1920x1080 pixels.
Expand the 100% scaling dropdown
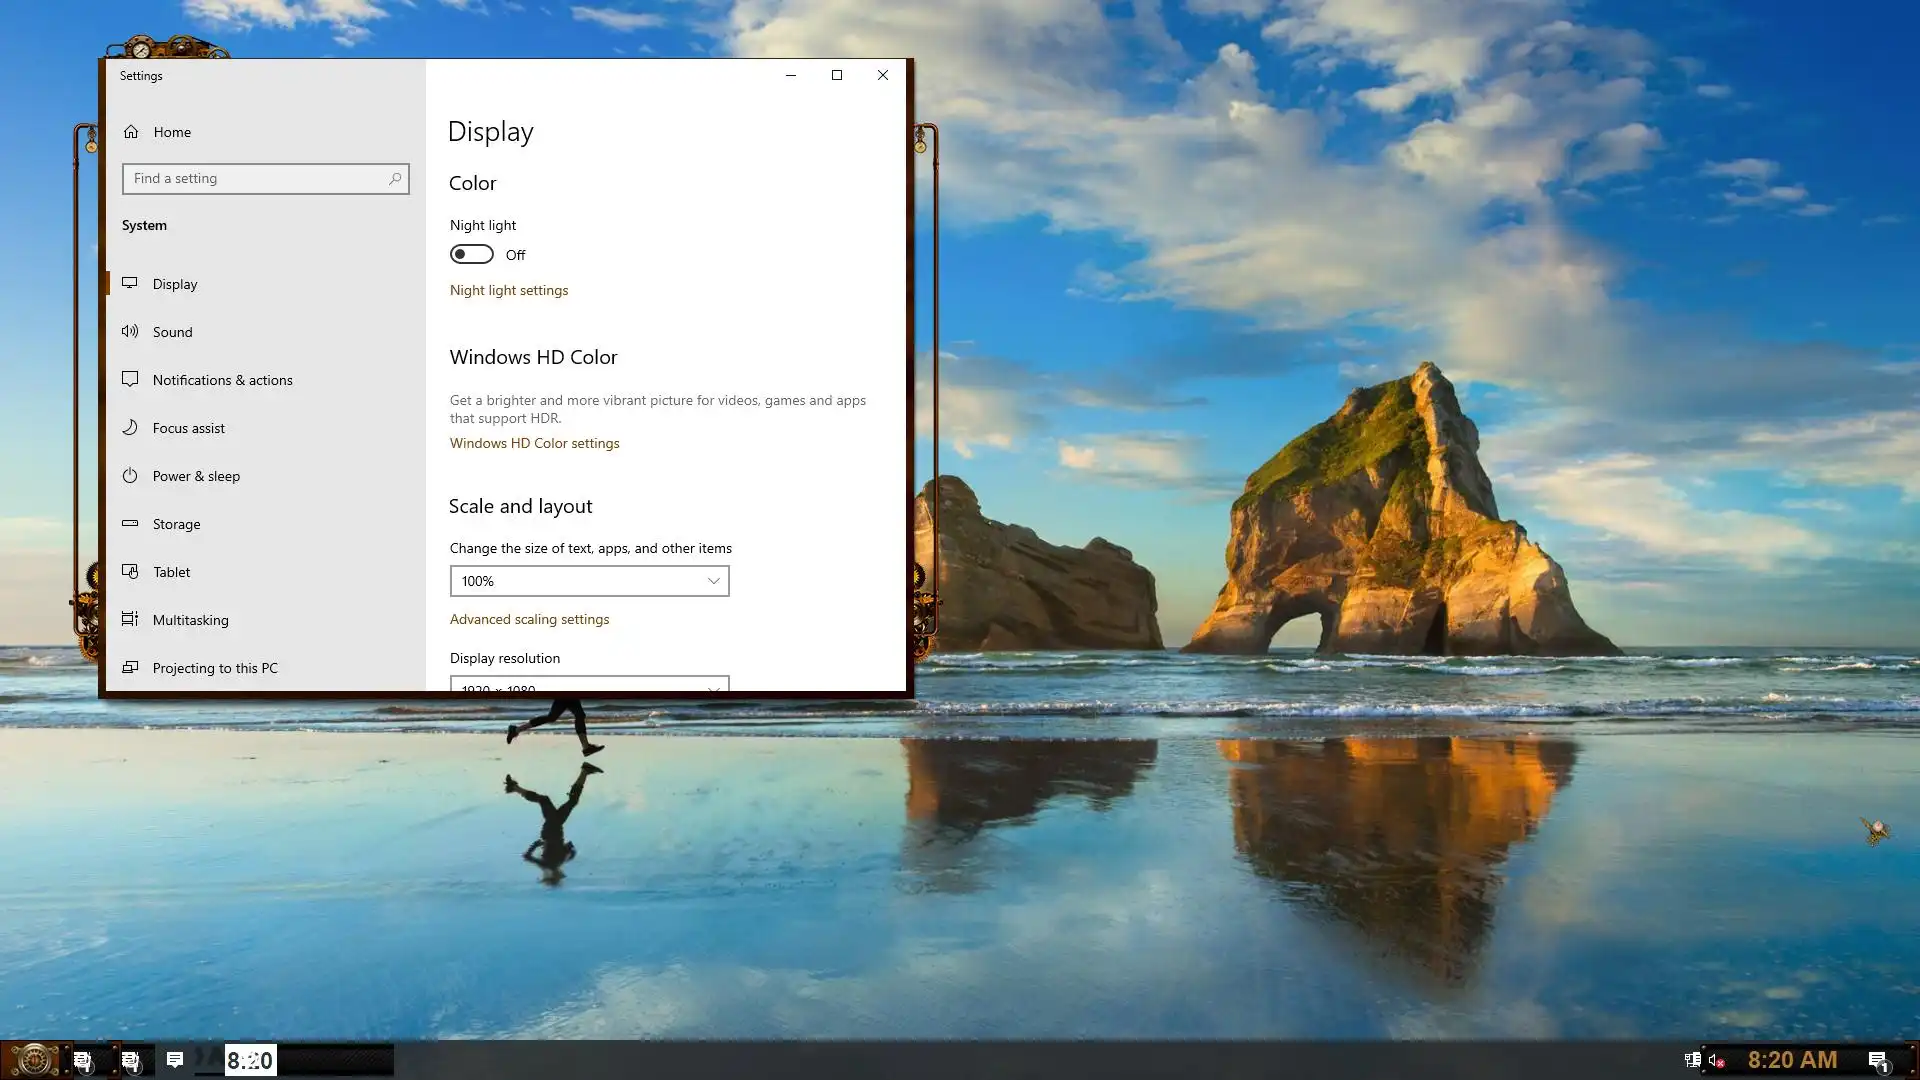589,581
